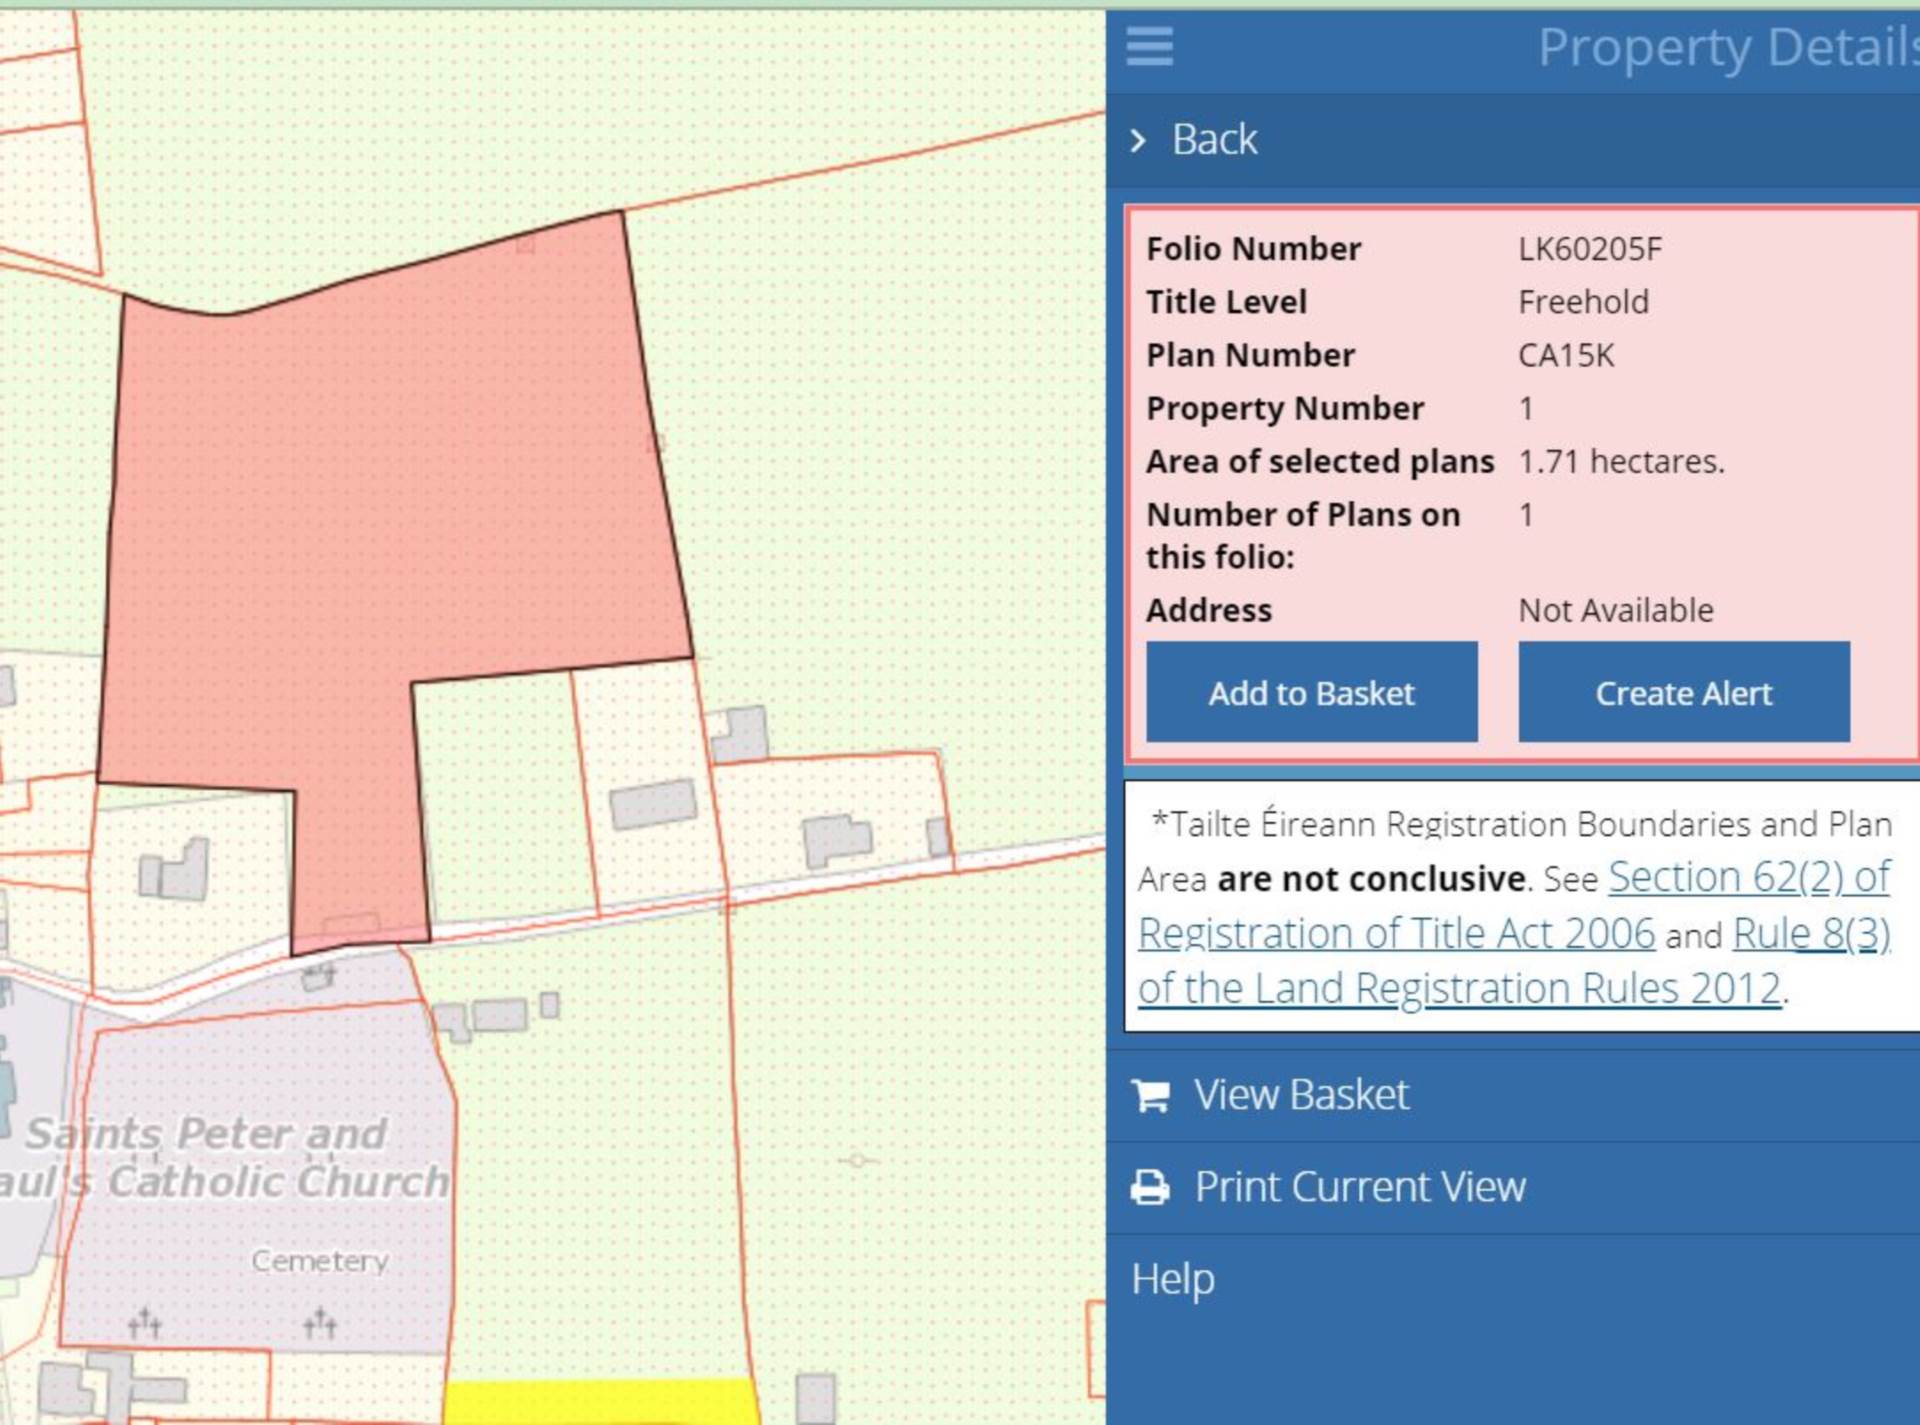The height and width of the screenshot is (1425, 1920).
Task: Click the shopping cart icon
Action: pyautogui.click(x=1150, y=1095)
